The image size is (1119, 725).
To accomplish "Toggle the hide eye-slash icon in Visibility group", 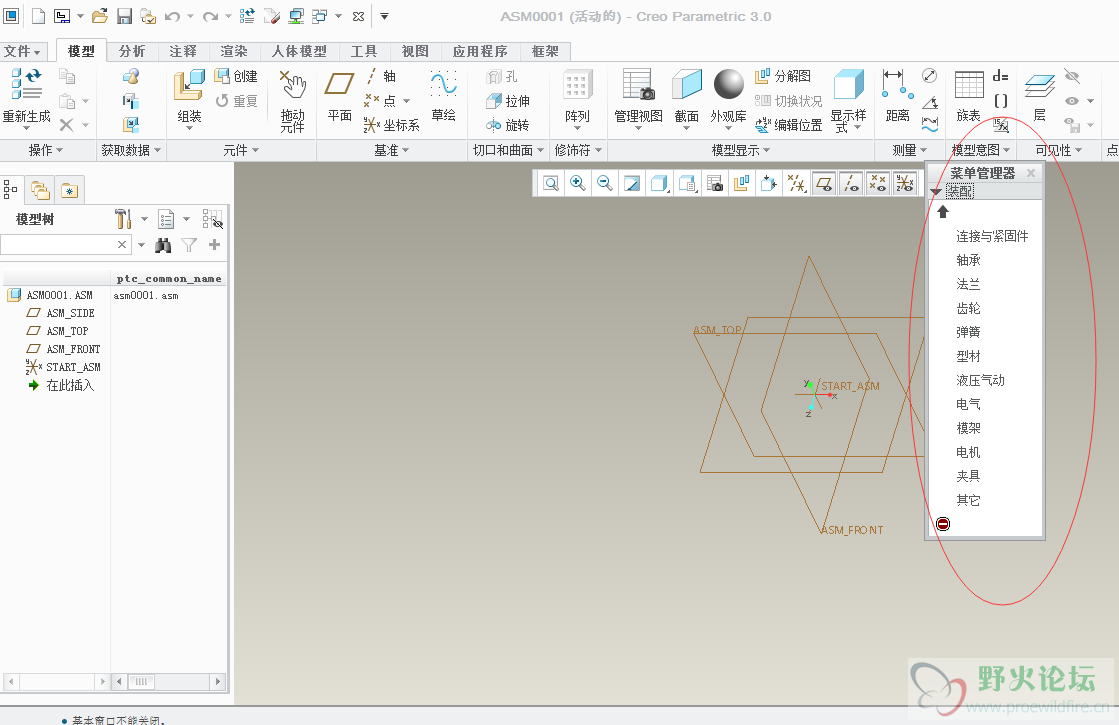I will pos(1072,76).
